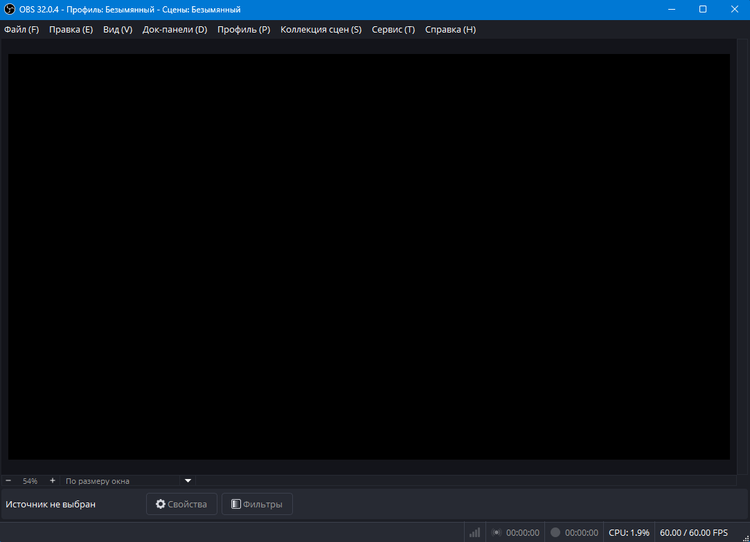Open the Справка (H) menu

pos(450,30)
